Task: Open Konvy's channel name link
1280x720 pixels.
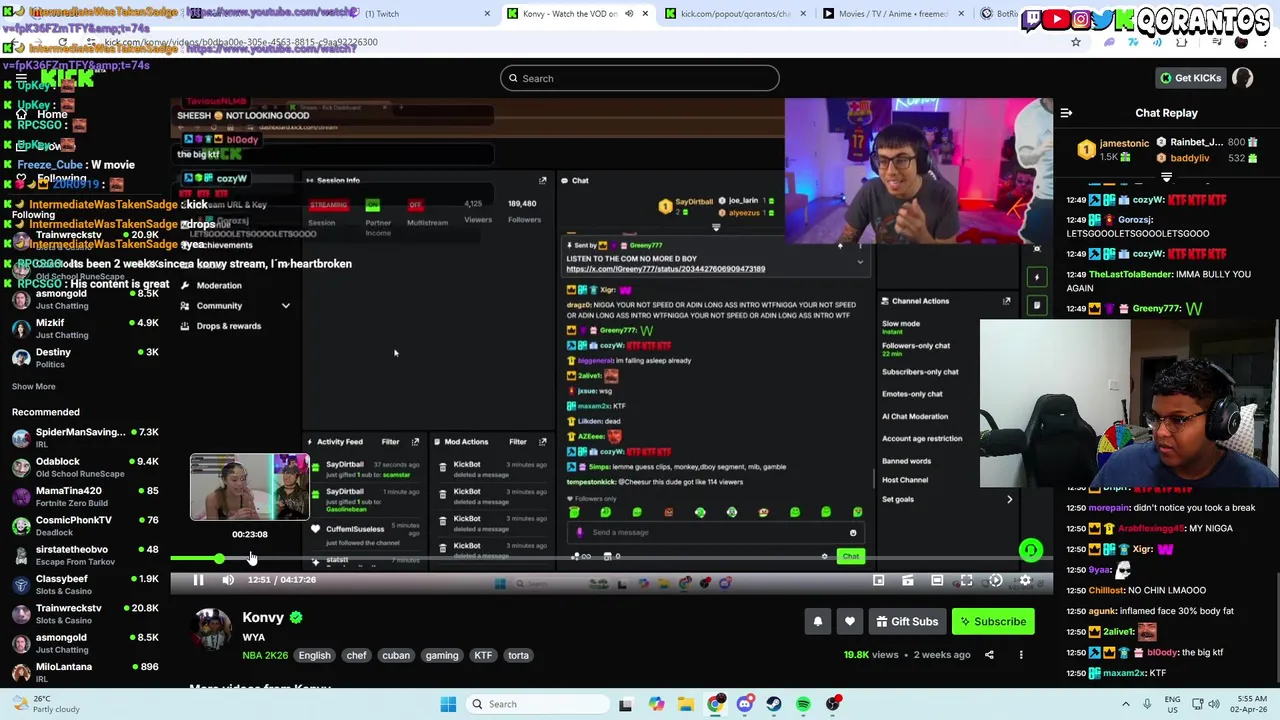Action: tap(263, 618)
